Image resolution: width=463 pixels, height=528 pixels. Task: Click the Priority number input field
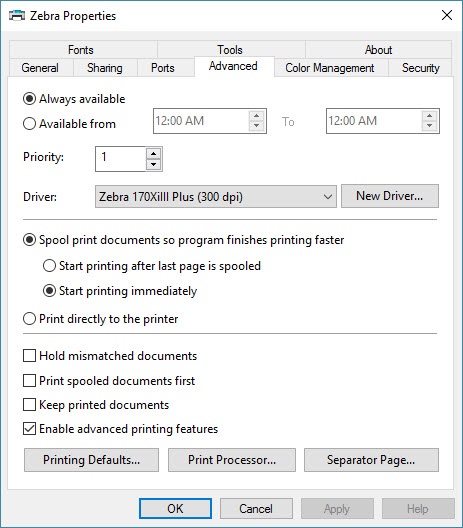(x=121, y=159)
